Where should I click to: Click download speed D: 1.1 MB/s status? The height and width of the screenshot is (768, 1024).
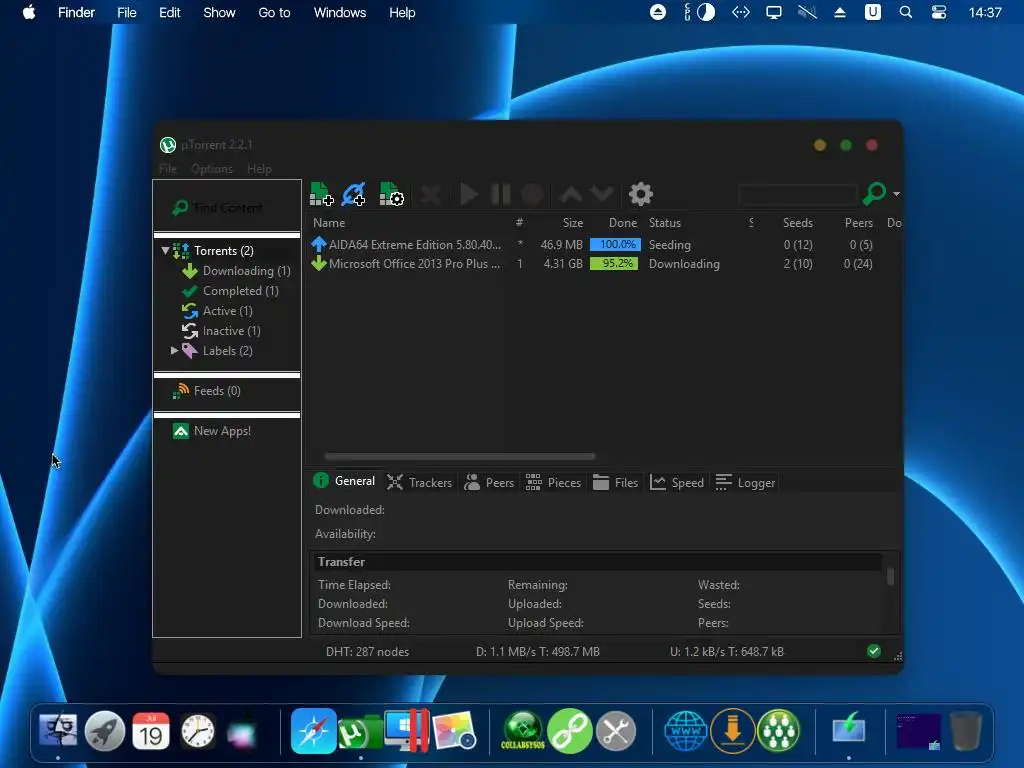tap(537, 652)
